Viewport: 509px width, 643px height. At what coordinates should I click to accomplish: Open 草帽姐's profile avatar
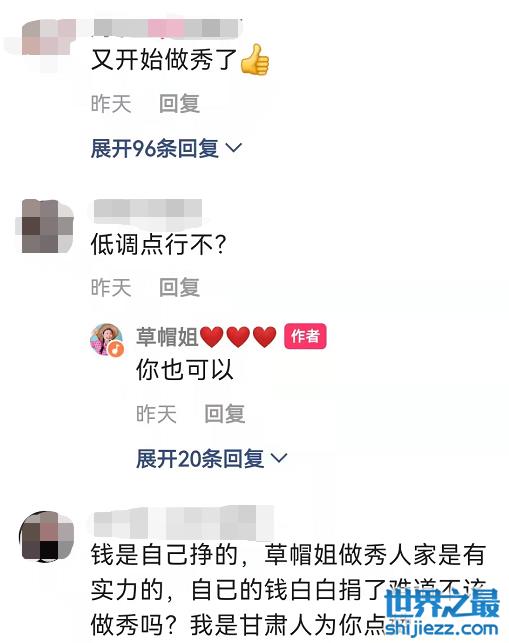coord(107,339)
